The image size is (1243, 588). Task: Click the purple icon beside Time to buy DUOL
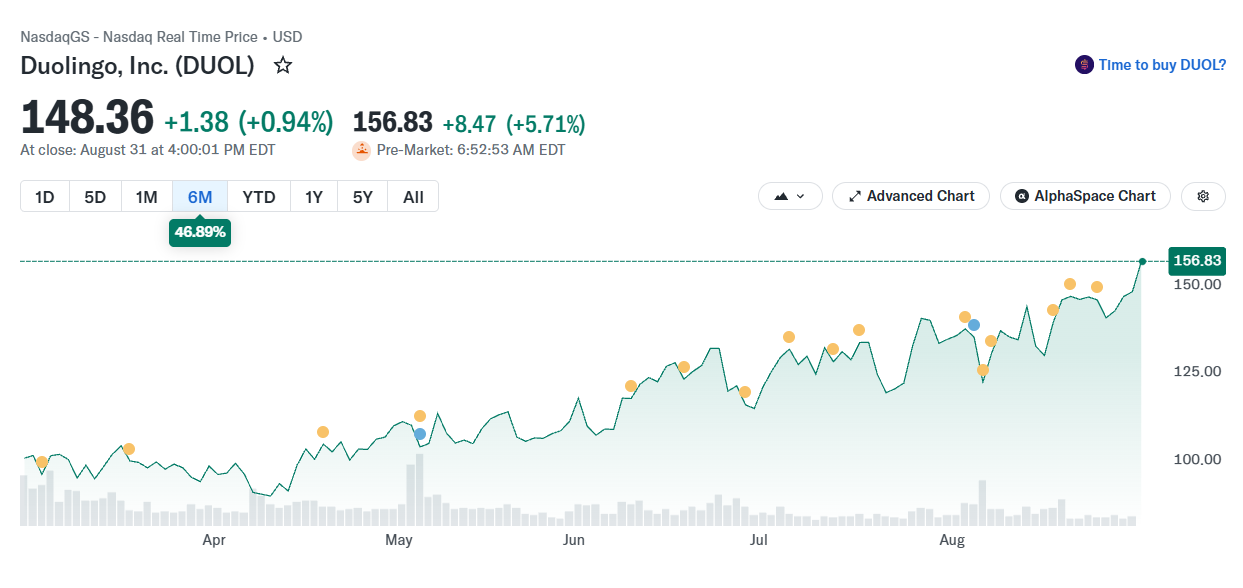coord(1084,65)
